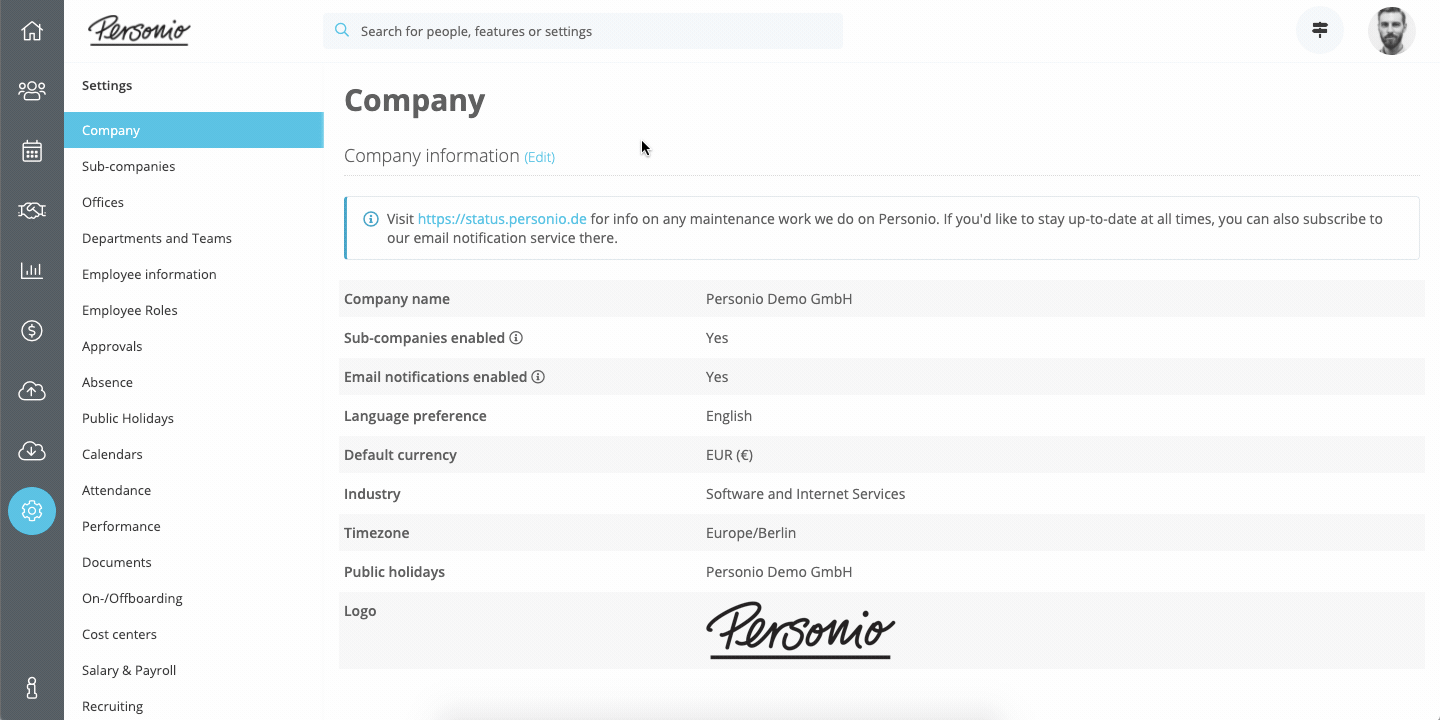
Task: Open the signpost help icon
Action: 1320,31
